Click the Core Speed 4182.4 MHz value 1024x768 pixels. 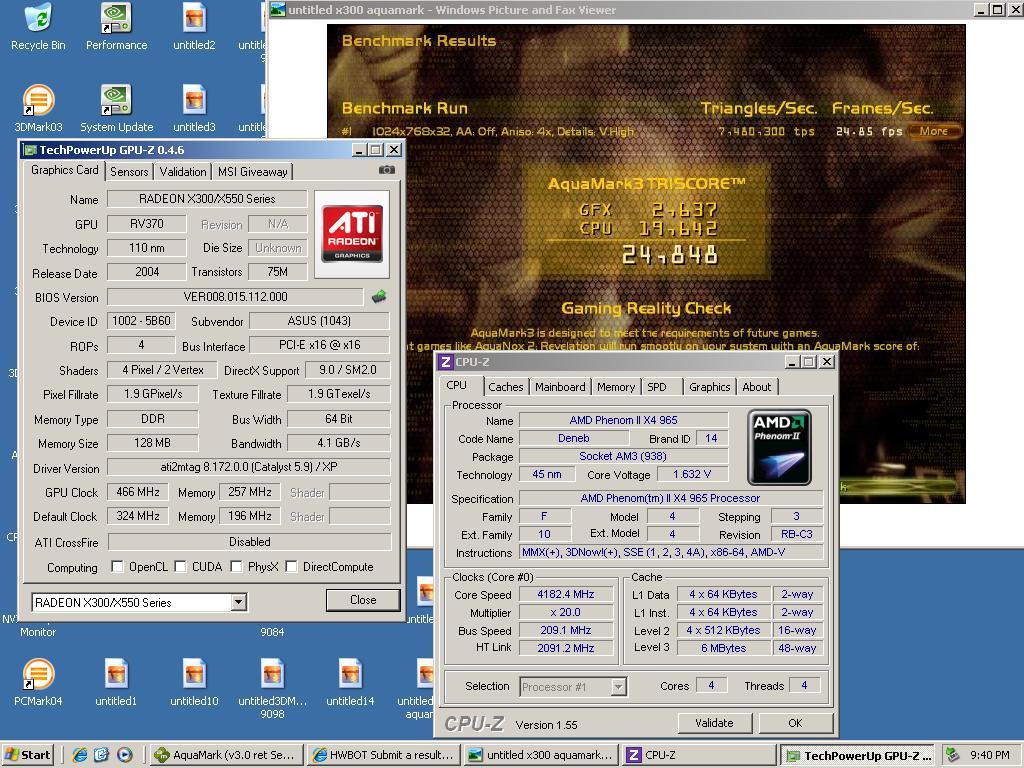click(x=566, y=594)
